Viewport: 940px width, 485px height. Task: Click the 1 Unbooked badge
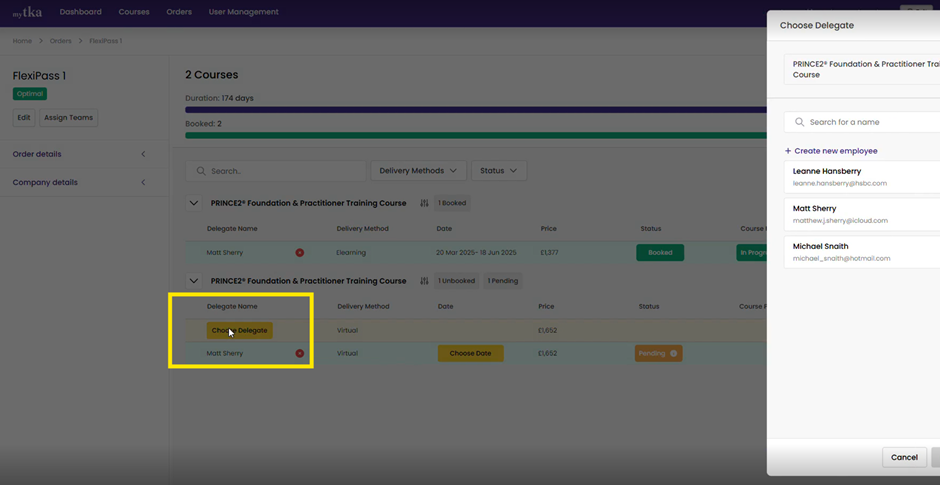pos(456,281)
